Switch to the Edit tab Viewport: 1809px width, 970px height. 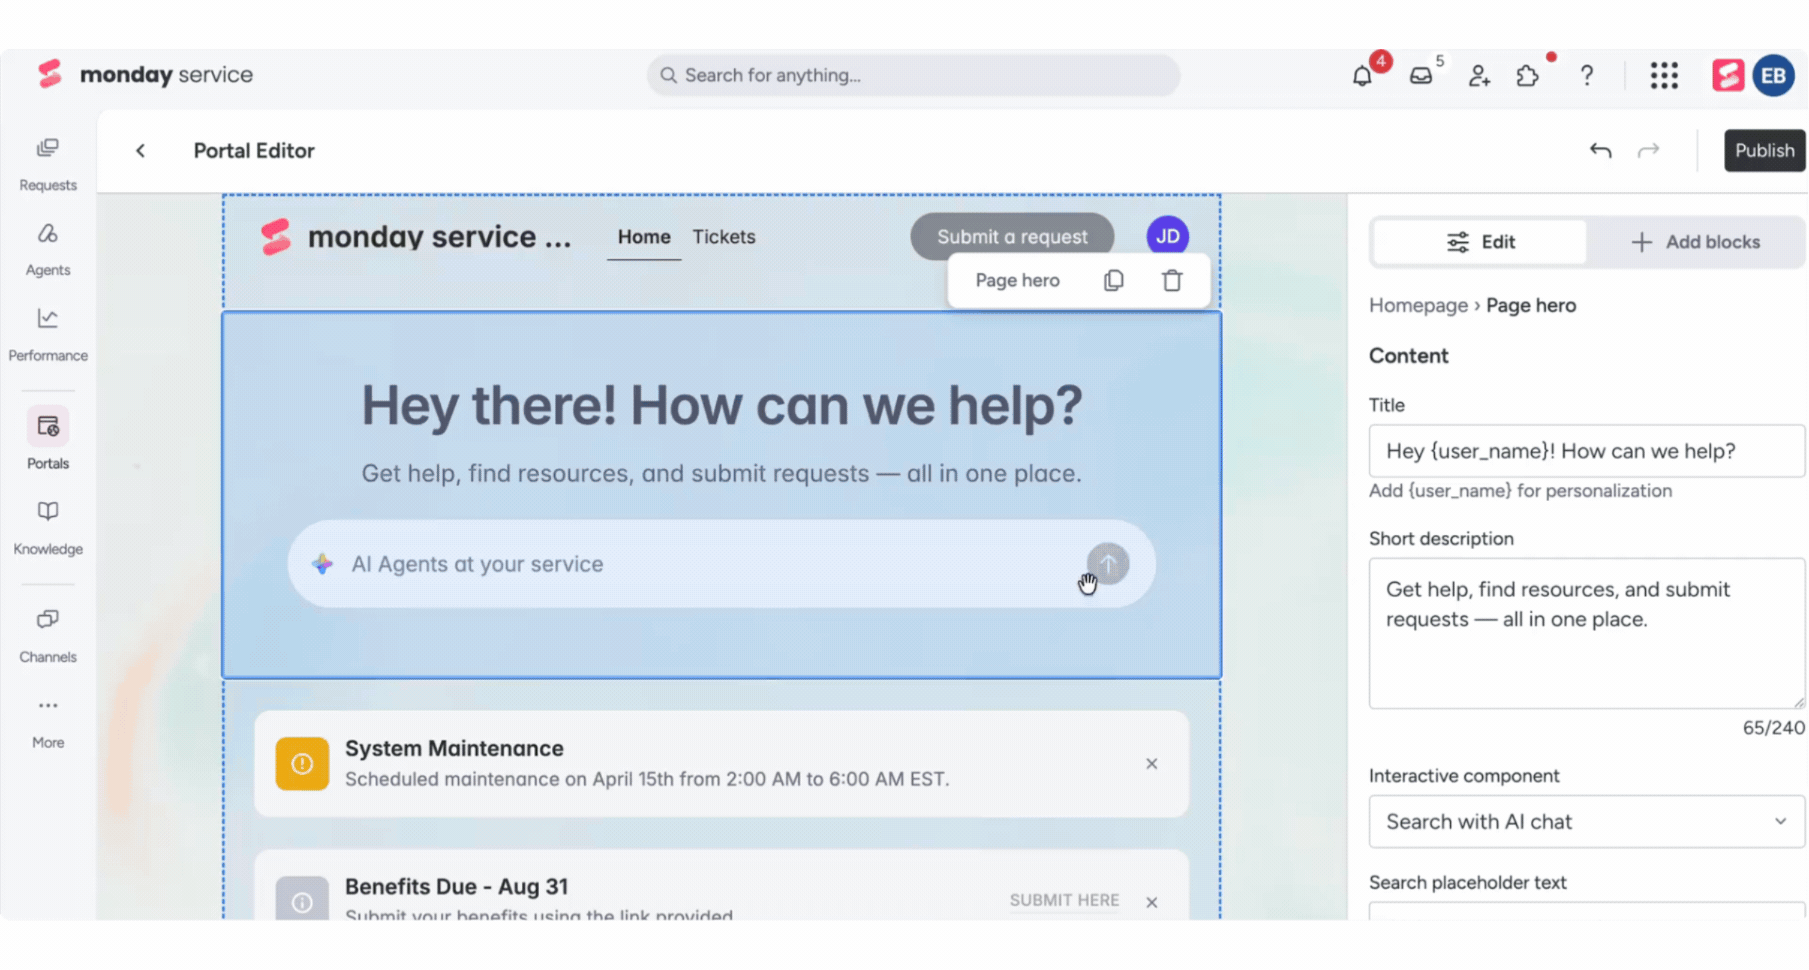tap(1481, 242)
